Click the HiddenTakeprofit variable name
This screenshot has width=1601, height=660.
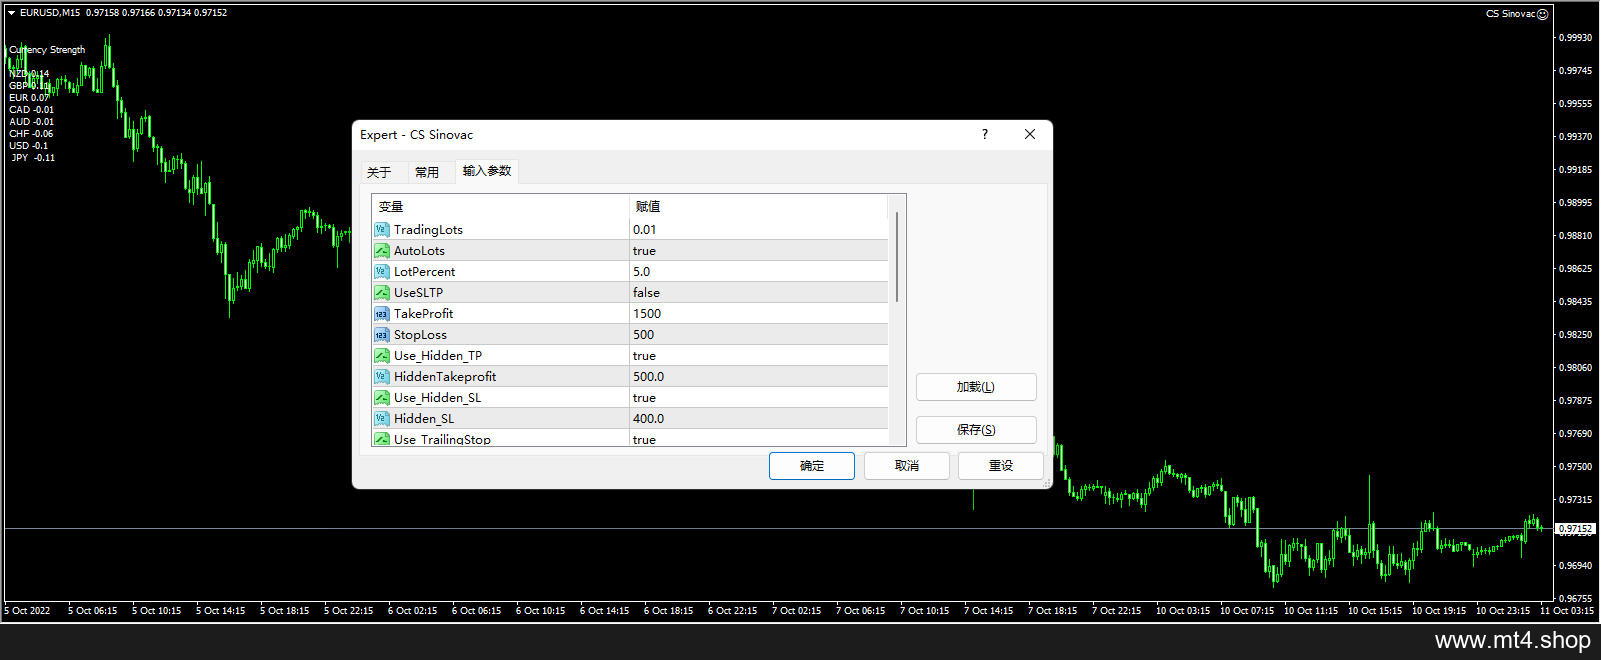point(445,377)
